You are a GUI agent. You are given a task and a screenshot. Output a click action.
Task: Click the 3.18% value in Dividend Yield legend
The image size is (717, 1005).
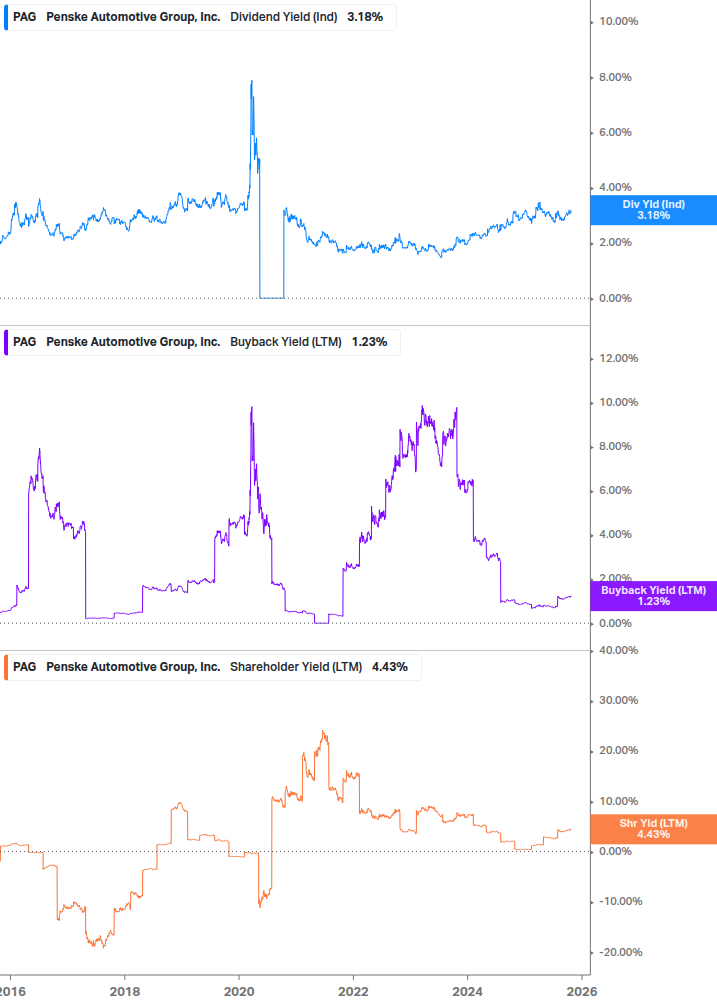[x=366, y=17]
